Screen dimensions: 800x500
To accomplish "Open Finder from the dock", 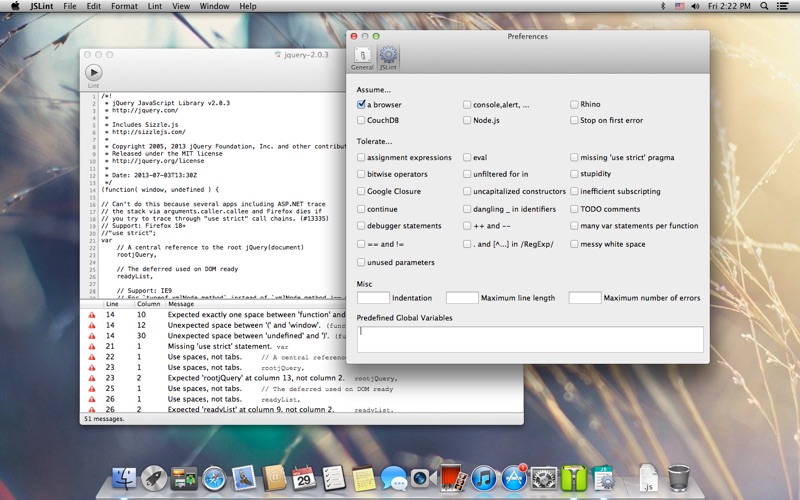I will (124, 478).
